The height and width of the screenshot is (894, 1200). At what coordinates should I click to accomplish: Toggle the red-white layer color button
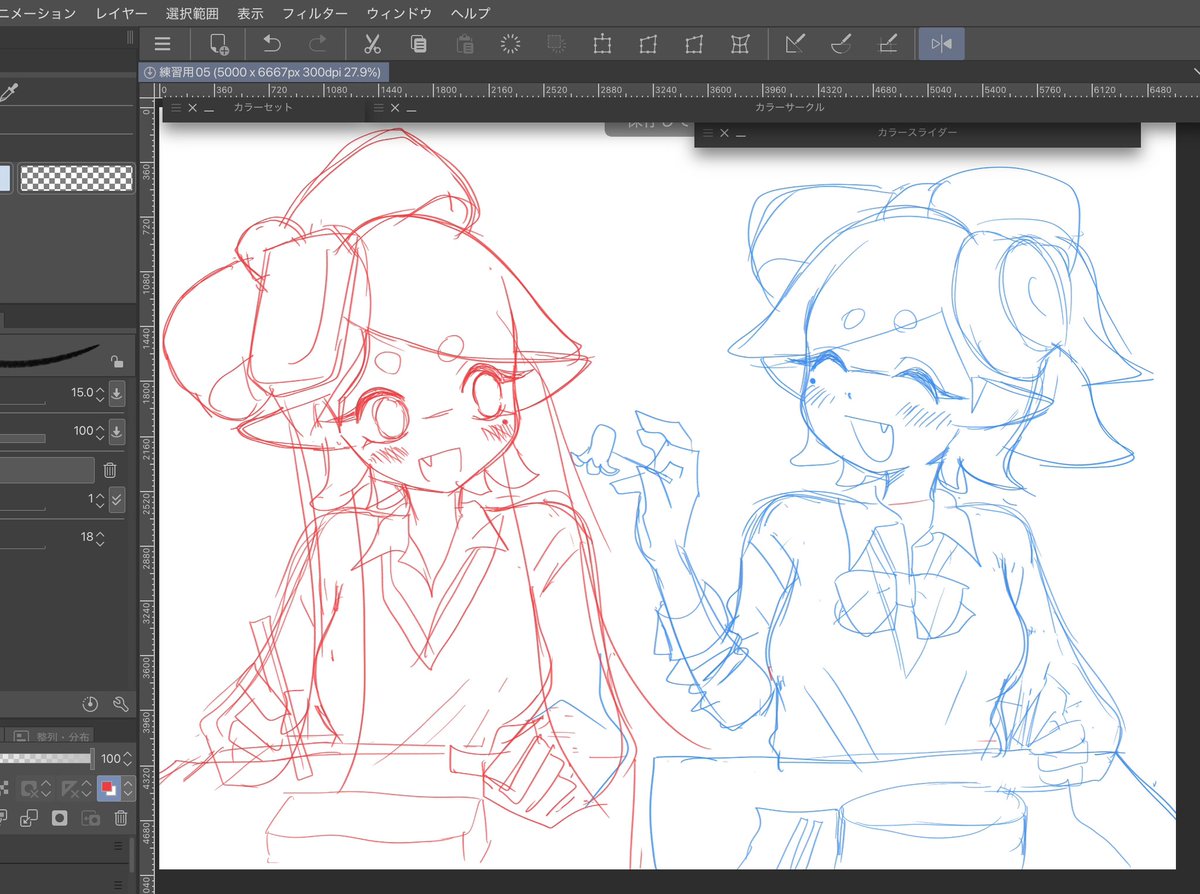pos(108,788)
